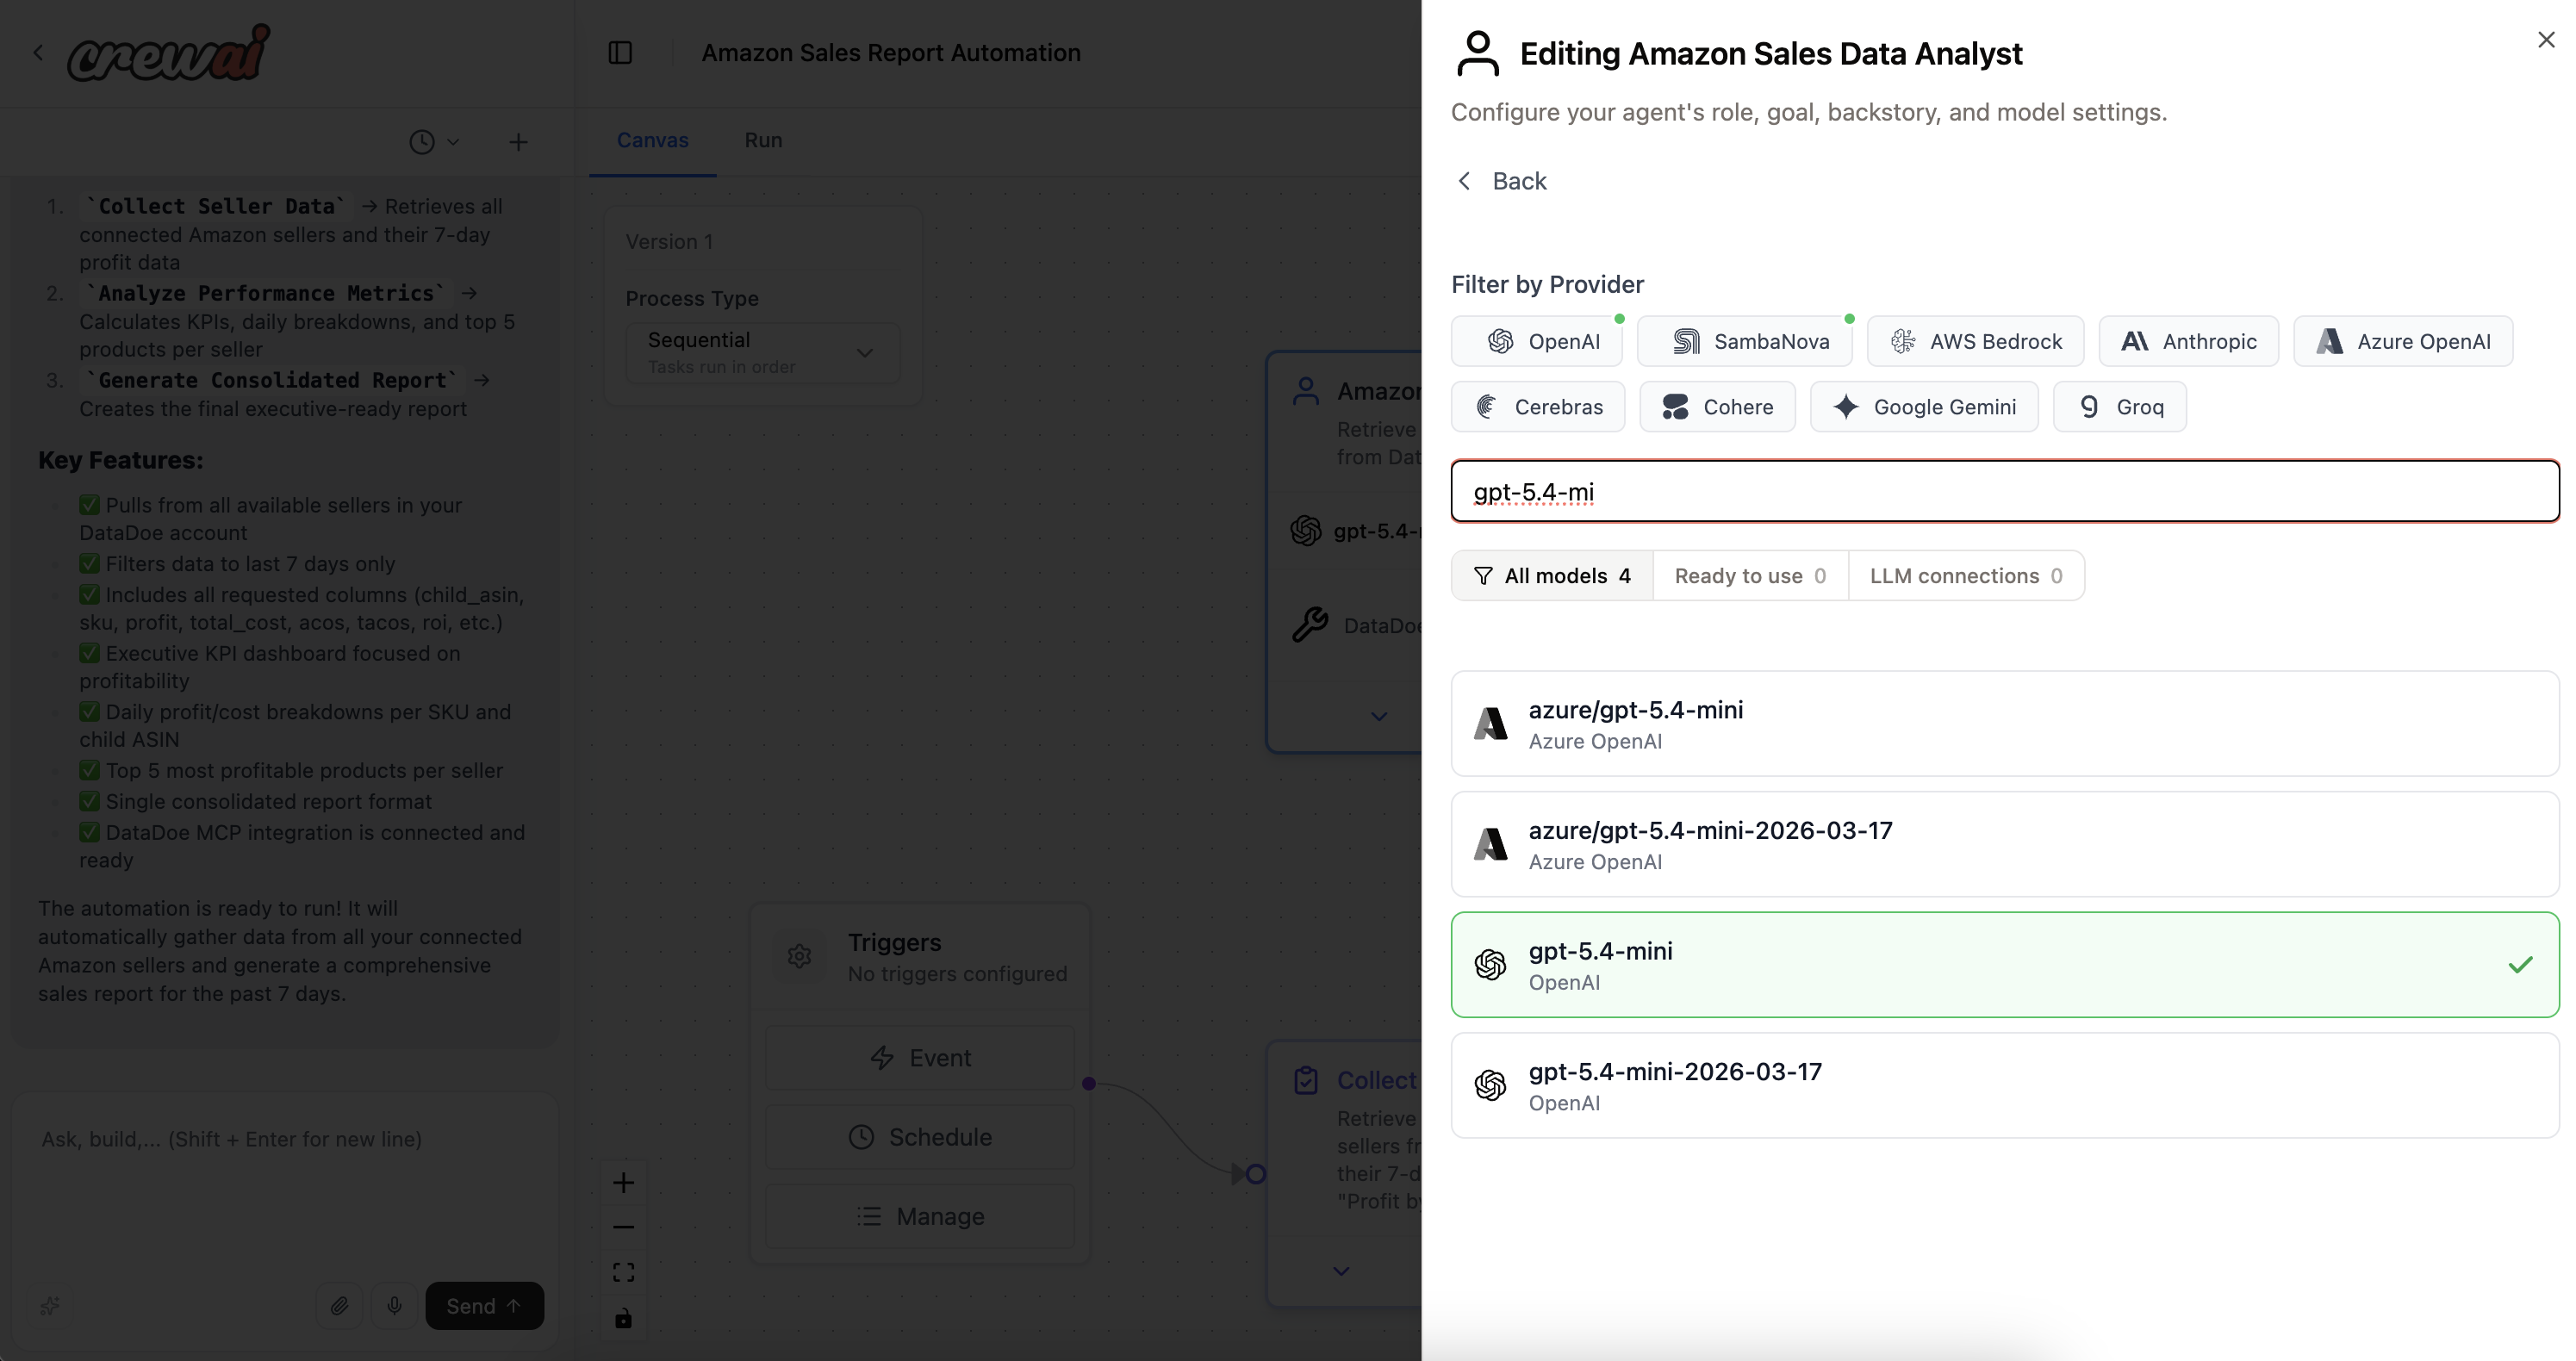Add an Event trigger

click(x=919, y=1058)
